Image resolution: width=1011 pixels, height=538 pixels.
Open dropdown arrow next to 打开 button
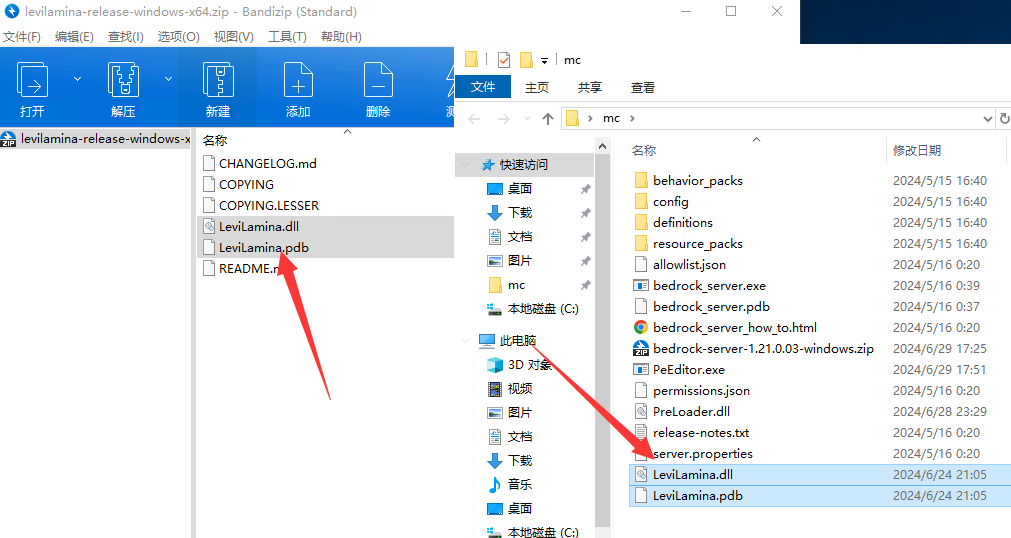tap(77, 79)
